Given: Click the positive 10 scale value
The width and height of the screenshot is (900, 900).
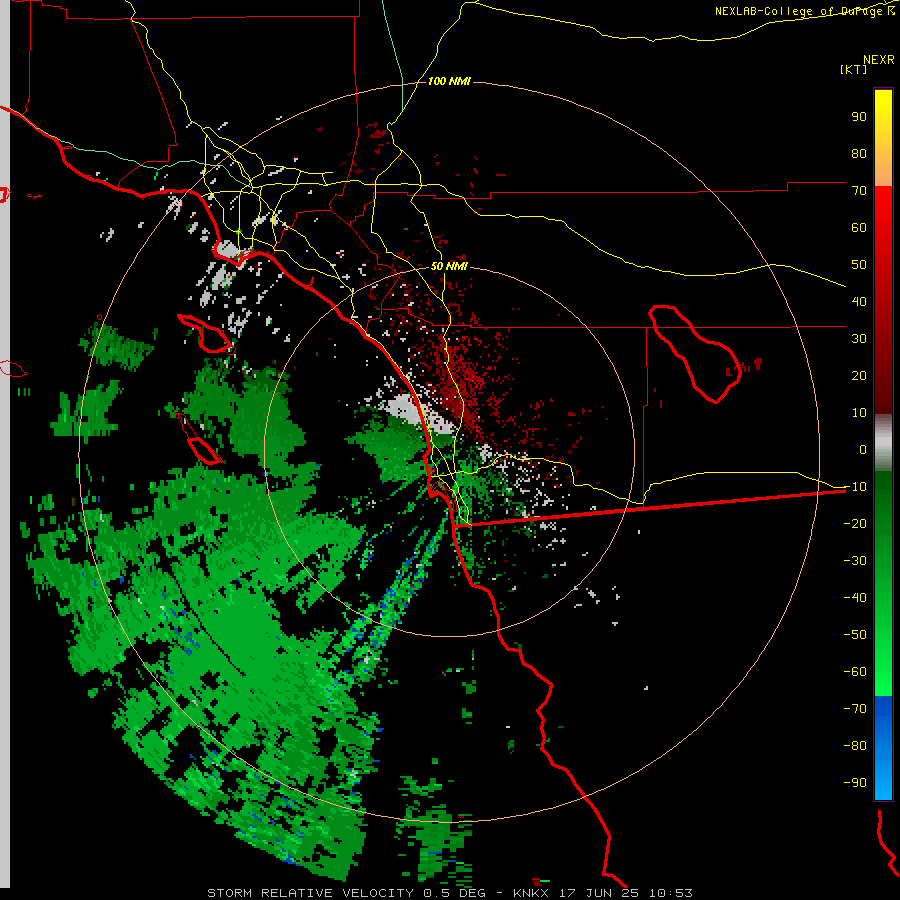Looking at the screenshot, I should (x=859, y=413).
